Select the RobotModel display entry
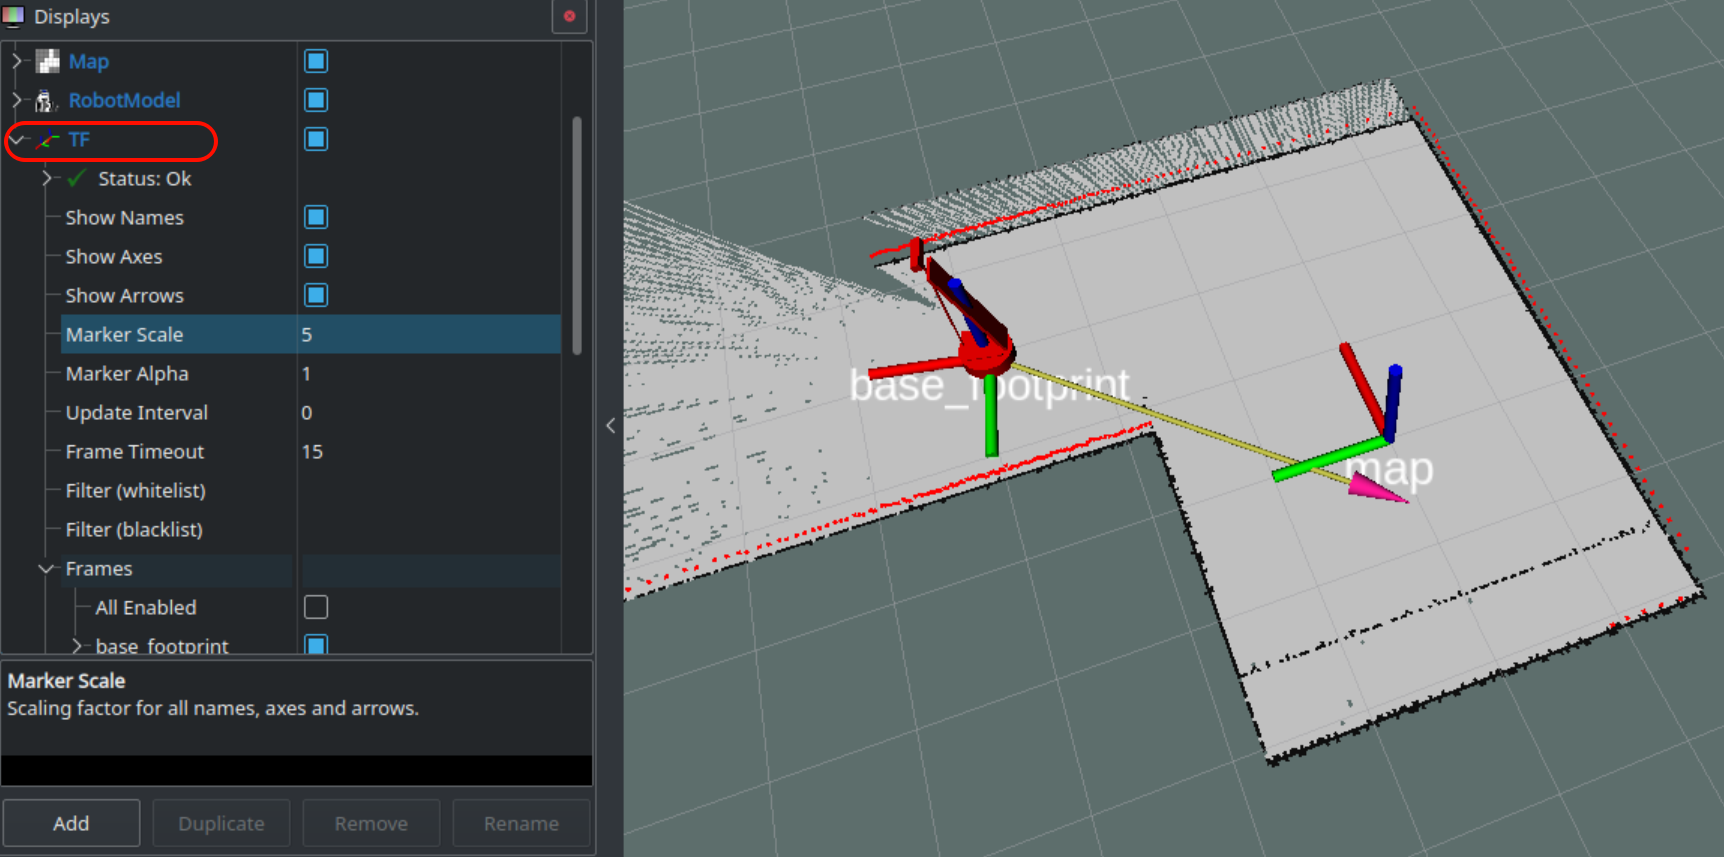1724x857 pixels. coord(124,101)
